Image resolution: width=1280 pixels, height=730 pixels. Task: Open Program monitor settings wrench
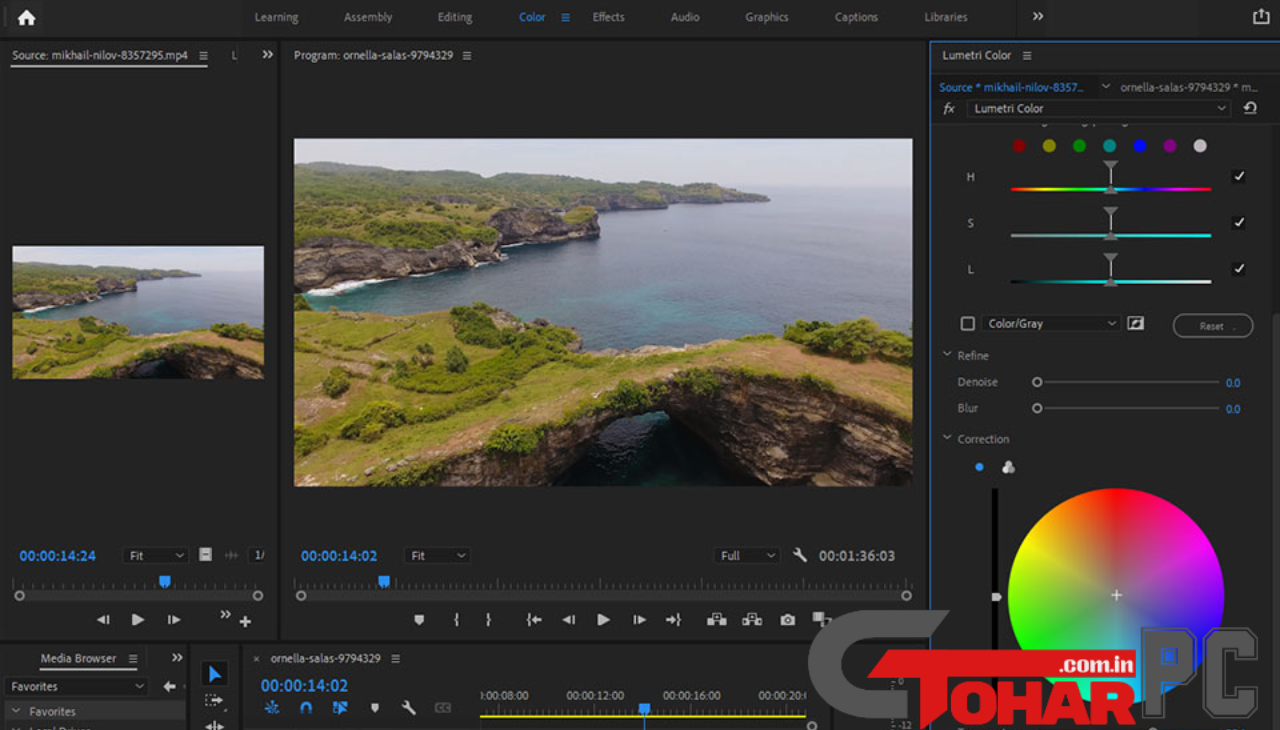coord(799,555)
